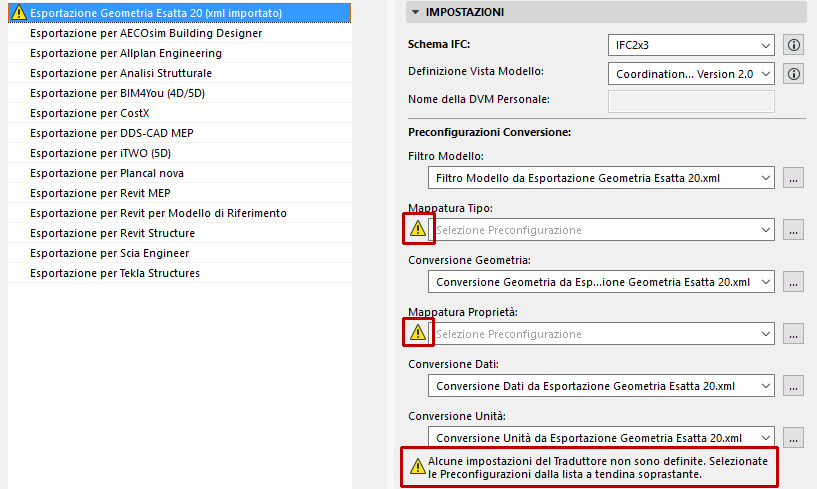
Task: Click info icon next to Definizione Vista Modello
Action: [x=794, y=73]
